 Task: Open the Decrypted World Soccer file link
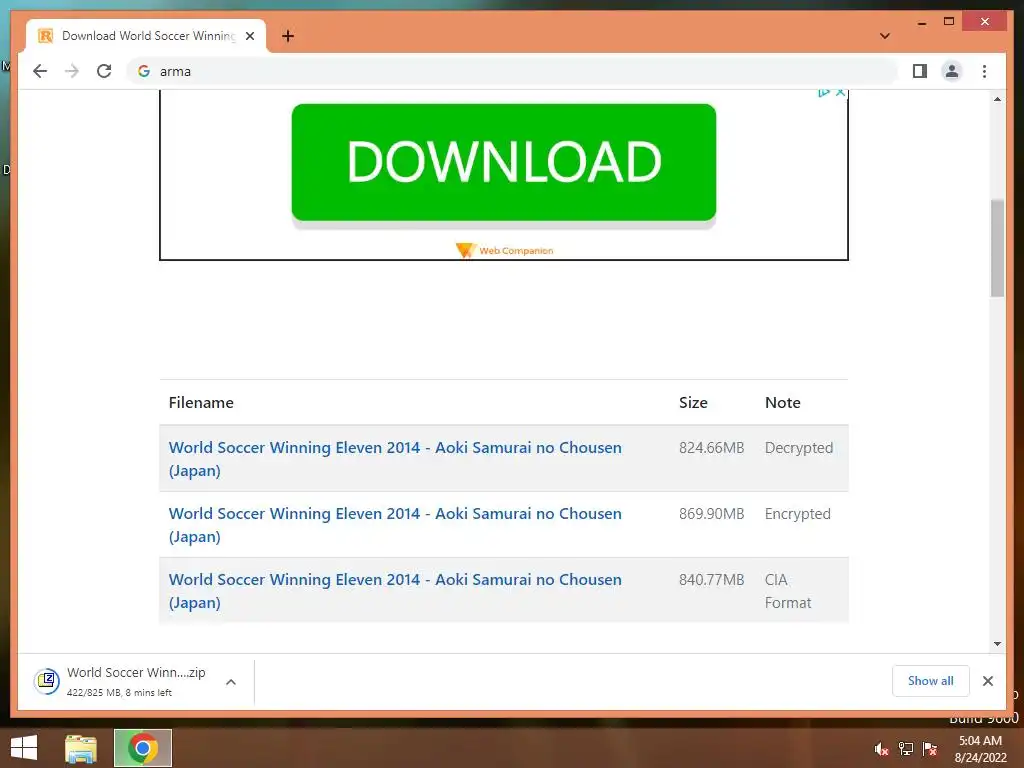[x=394, y=458]
